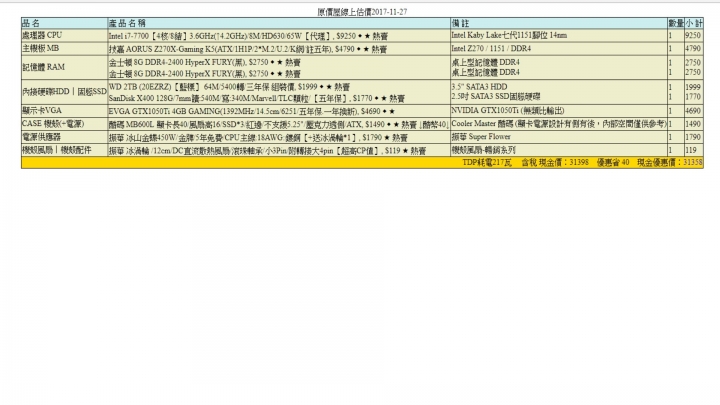Click quantity 1 in the VGA row

[x=670, y=111]
